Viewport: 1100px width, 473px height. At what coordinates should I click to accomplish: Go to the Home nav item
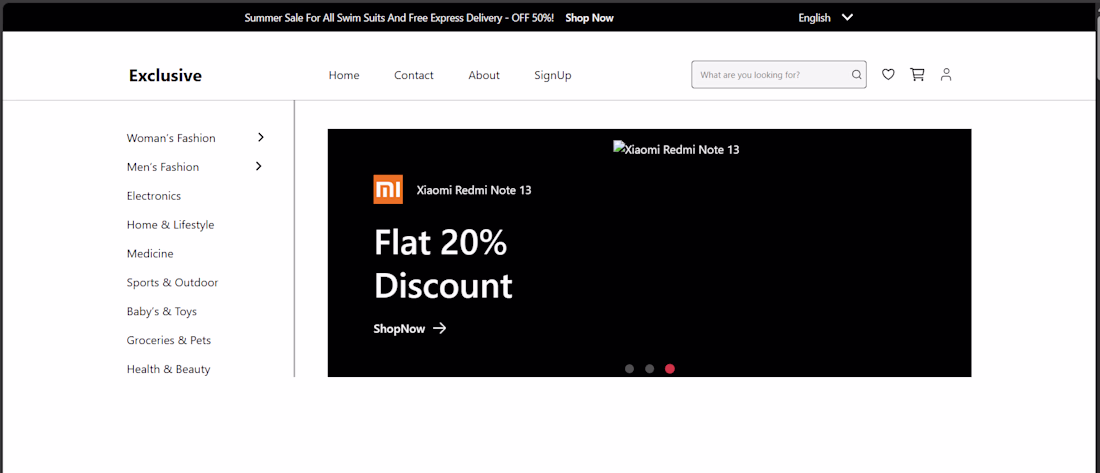(x=344, y=75)
